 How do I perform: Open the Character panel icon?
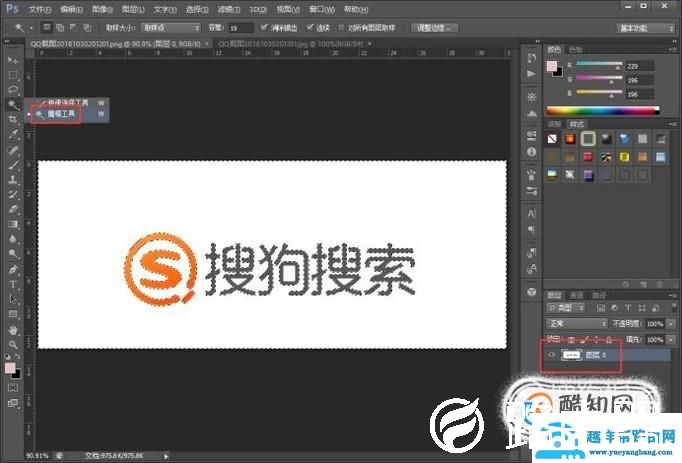[x=532, y=214]
